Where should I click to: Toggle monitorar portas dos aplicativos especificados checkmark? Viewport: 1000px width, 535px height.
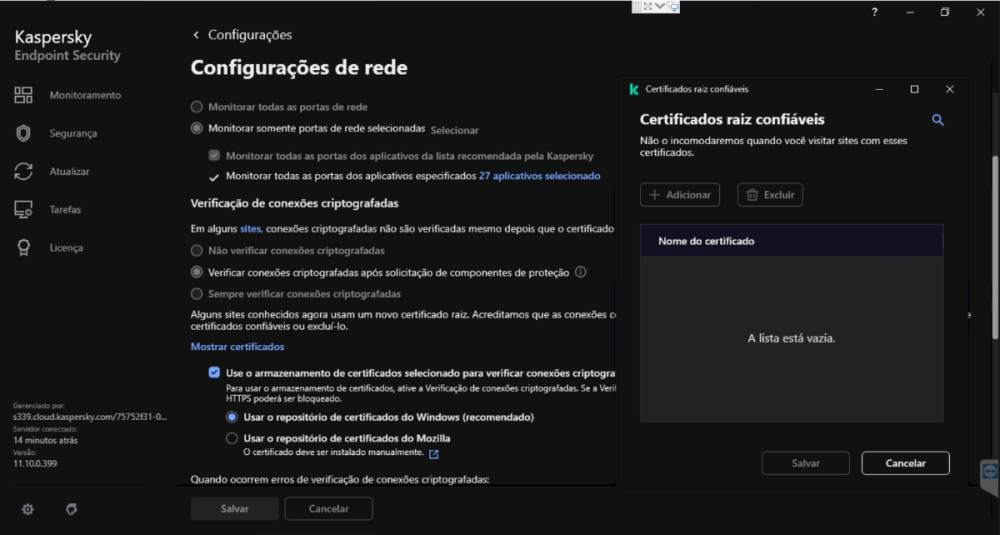(x=214, y=177)
